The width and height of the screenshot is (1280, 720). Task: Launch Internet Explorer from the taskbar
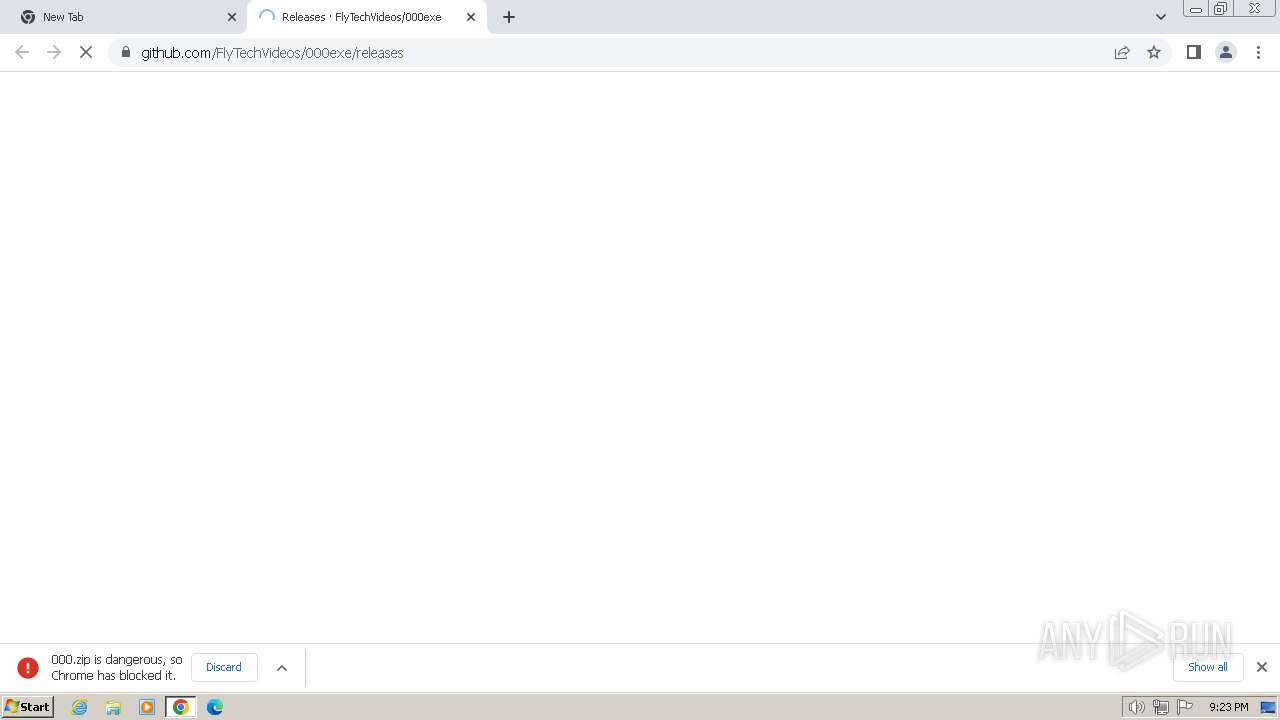tap(80, 707)
